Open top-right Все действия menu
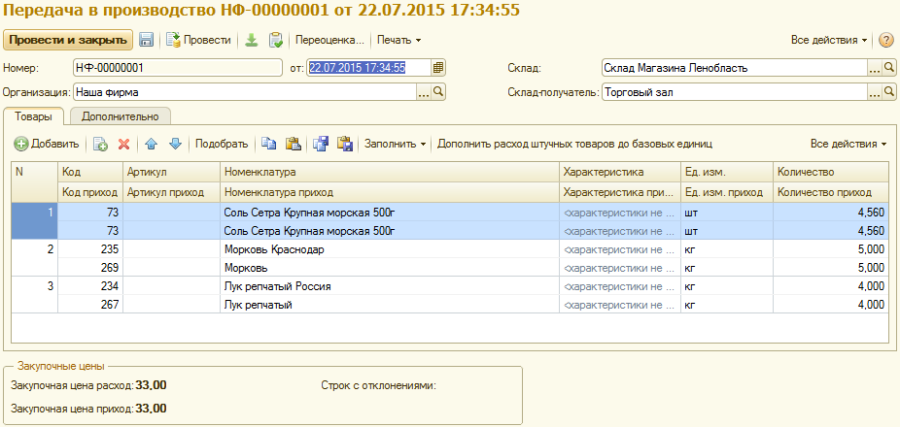This screenshot has width=900, height=427. [829, 41]
